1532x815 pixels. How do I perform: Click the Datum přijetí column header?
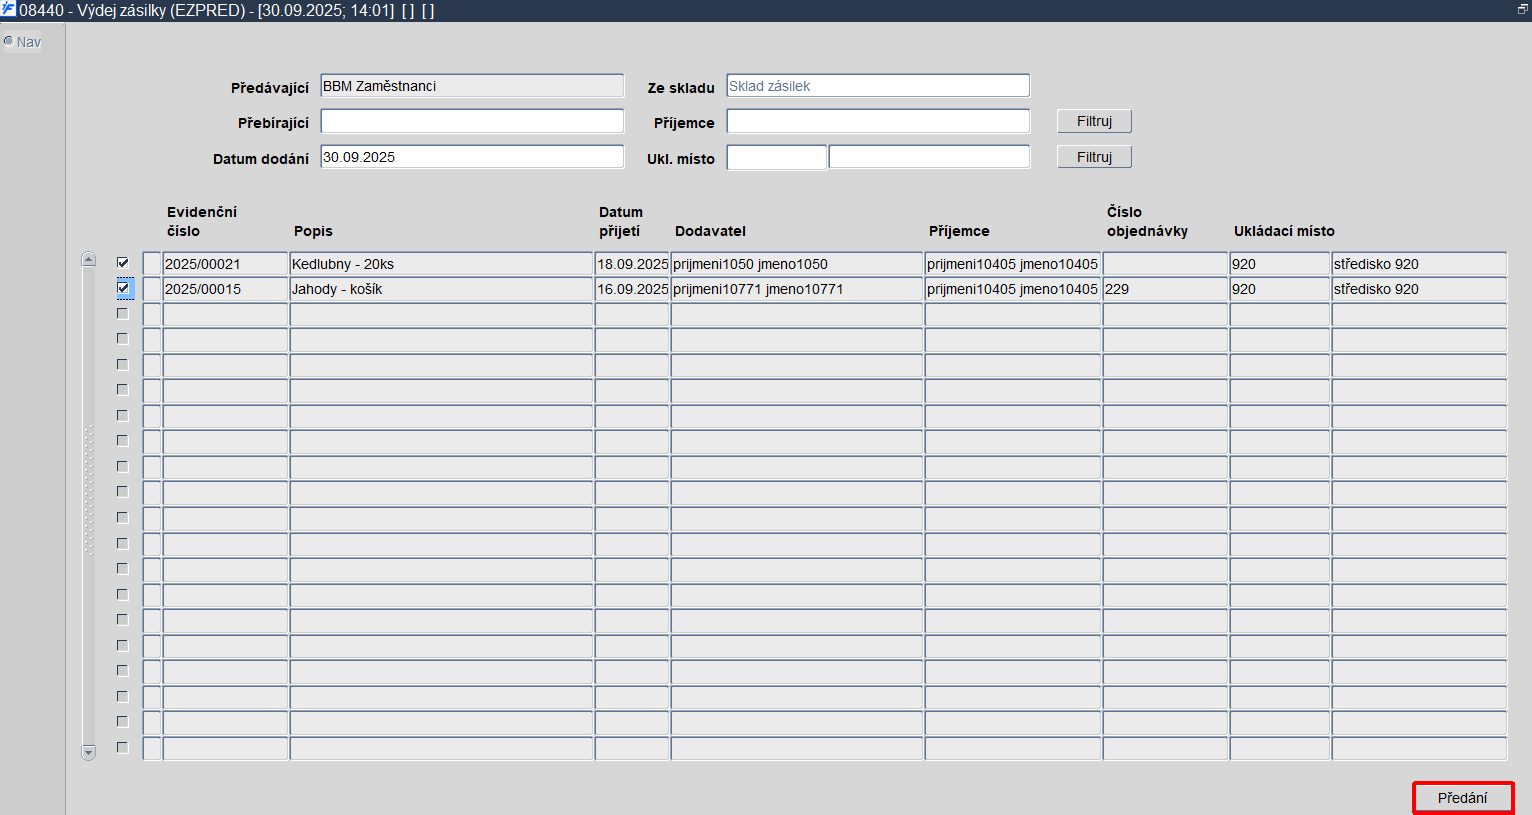pos(621,221)
